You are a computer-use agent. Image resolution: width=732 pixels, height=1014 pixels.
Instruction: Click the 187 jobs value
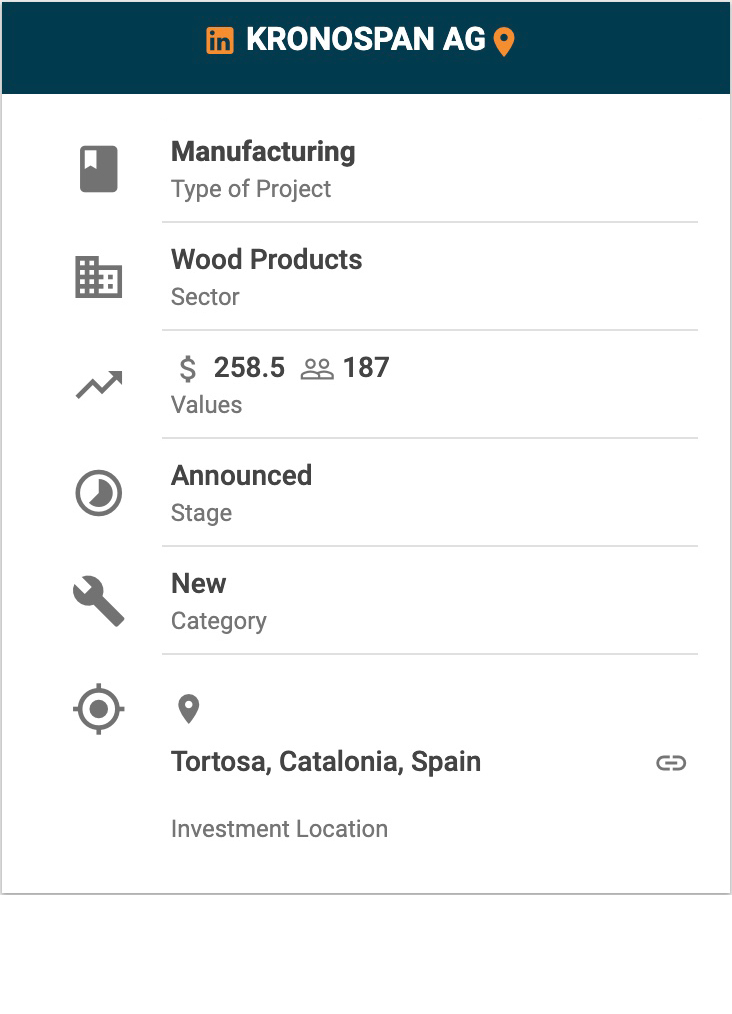366,368
